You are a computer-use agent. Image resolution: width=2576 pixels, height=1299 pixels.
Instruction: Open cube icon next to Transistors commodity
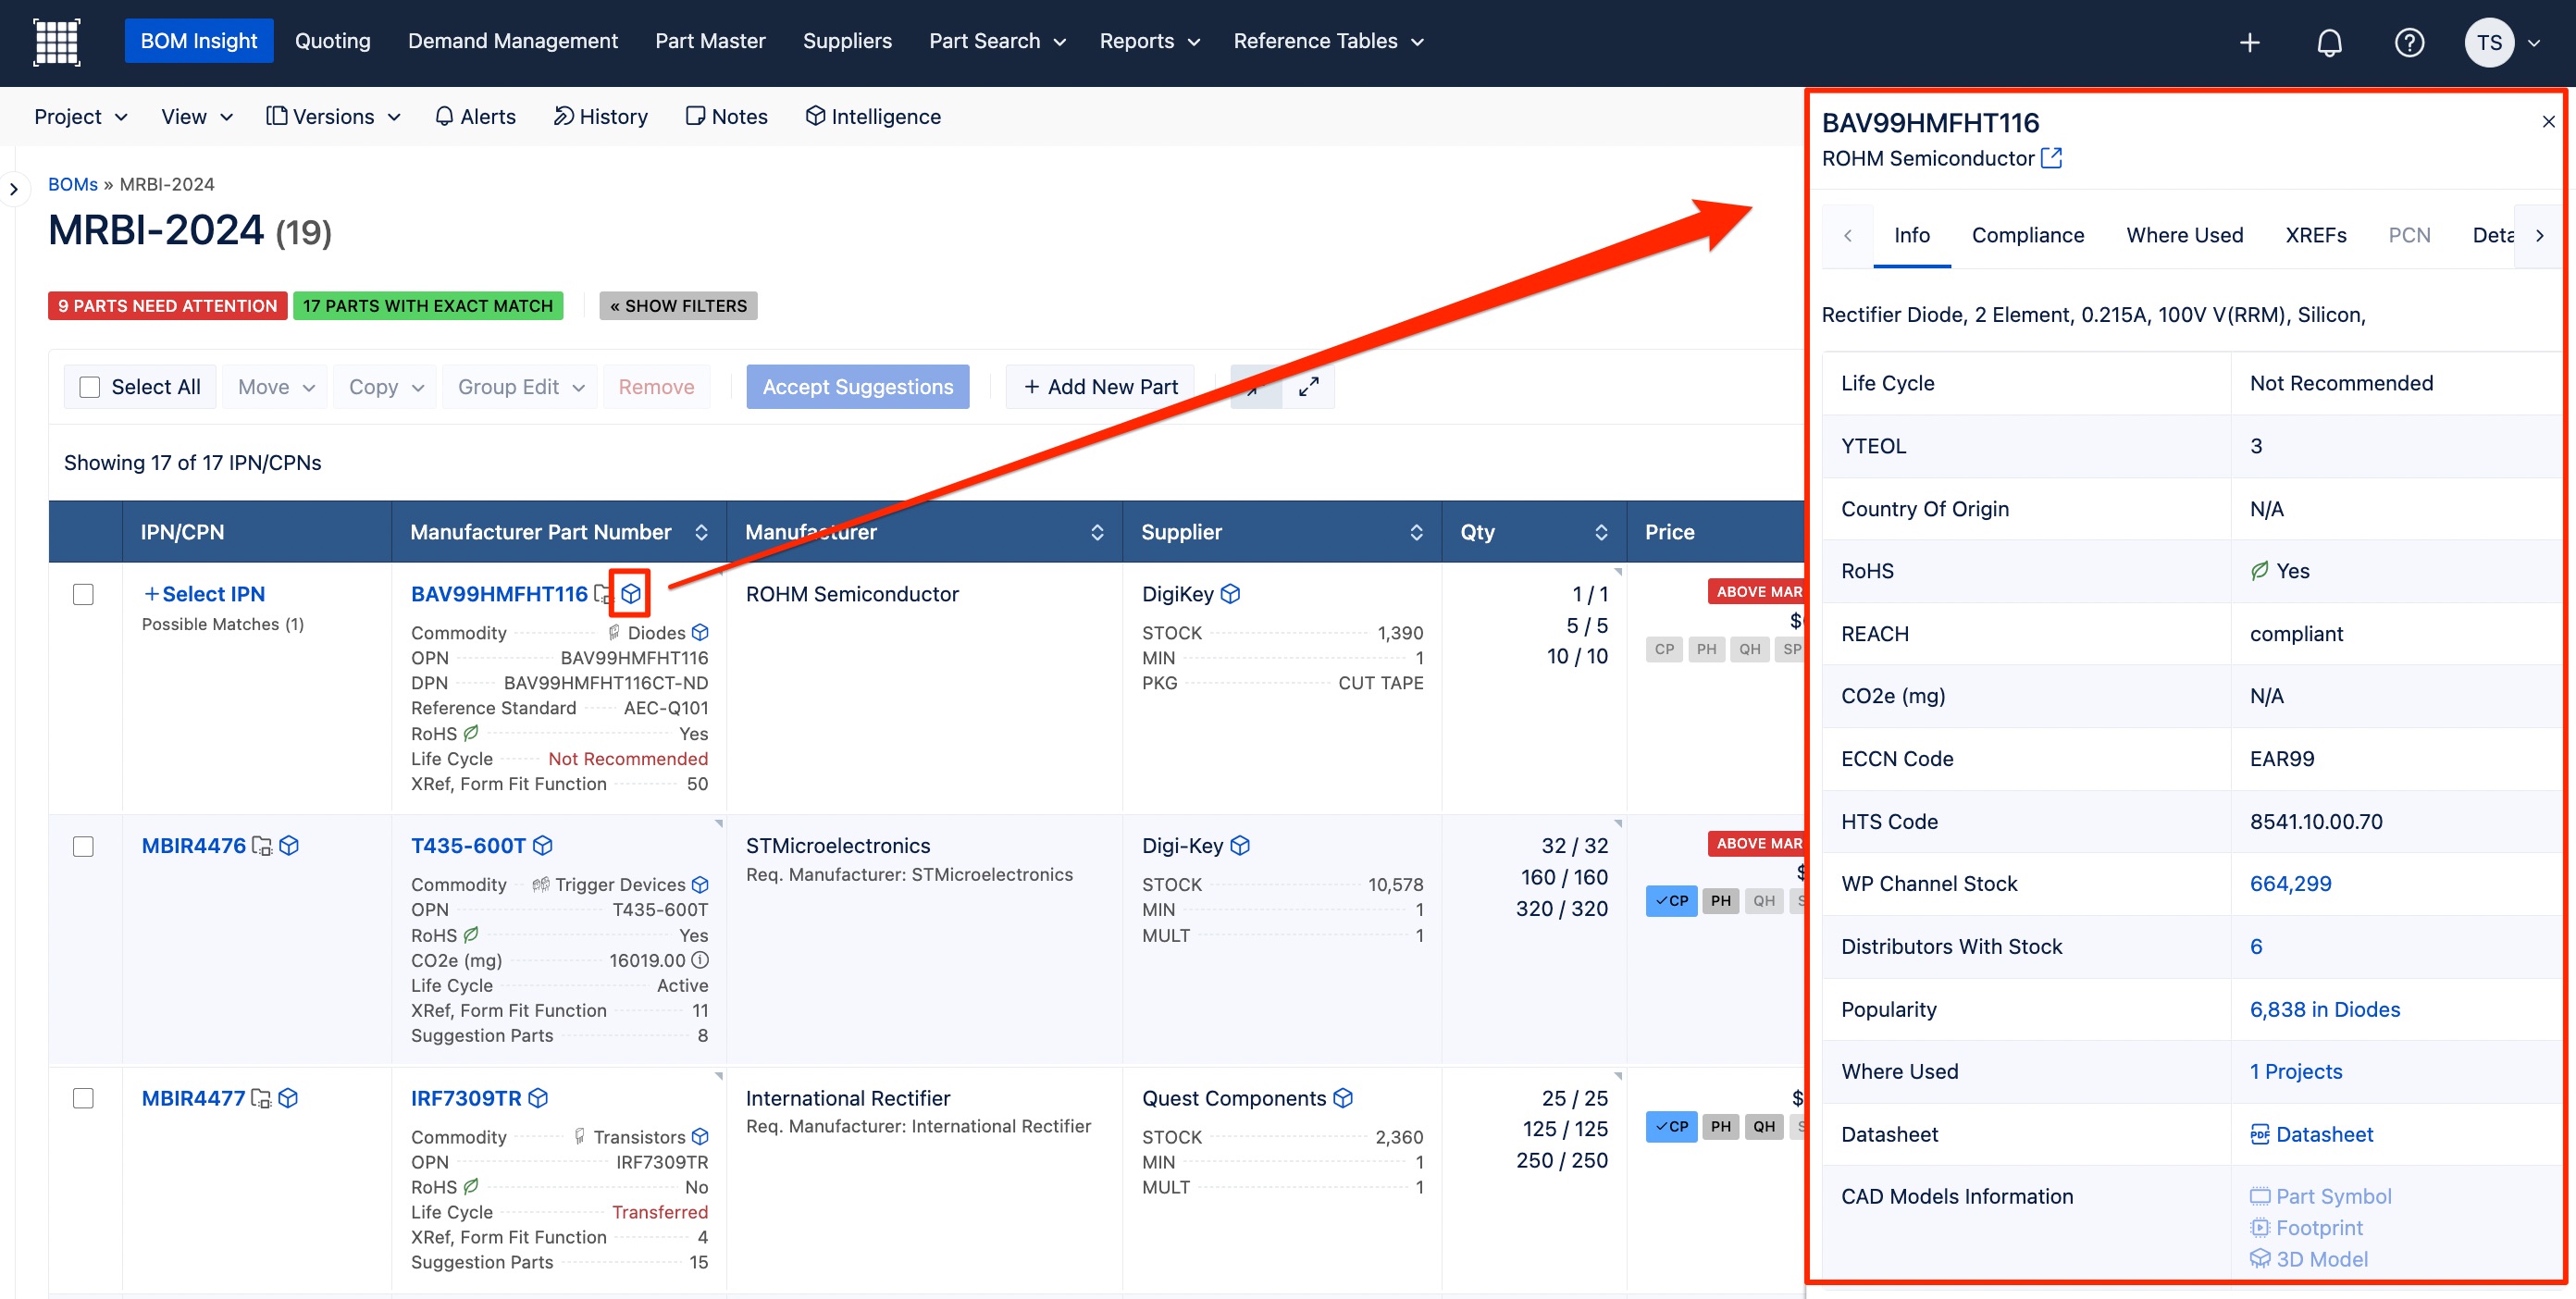700,1136
